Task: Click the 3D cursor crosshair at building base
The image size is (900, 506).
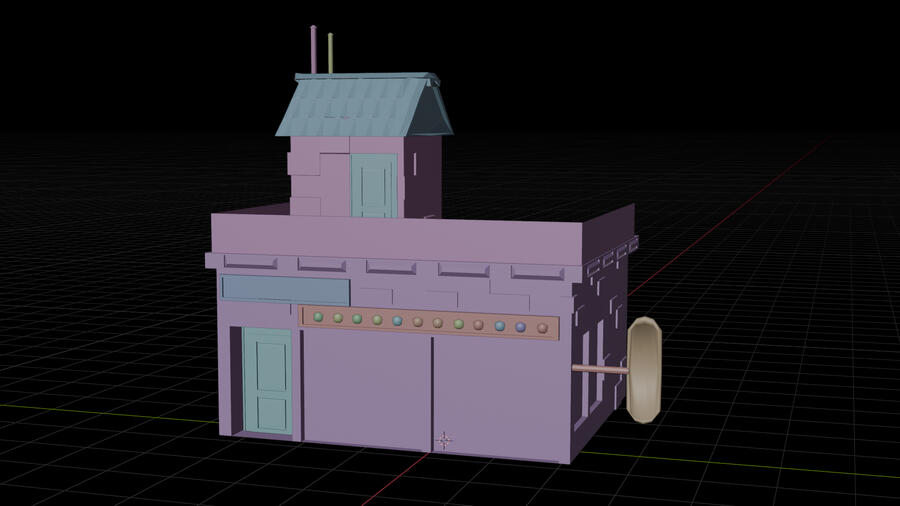Action: click(x=444, y=440)
